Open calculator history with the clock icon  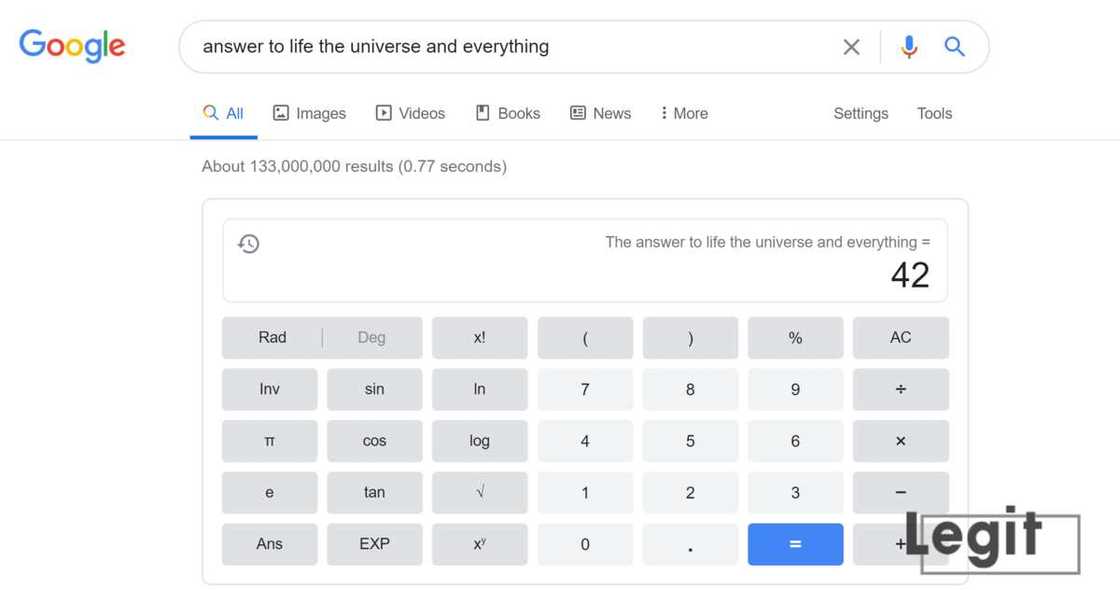point(249,243)
